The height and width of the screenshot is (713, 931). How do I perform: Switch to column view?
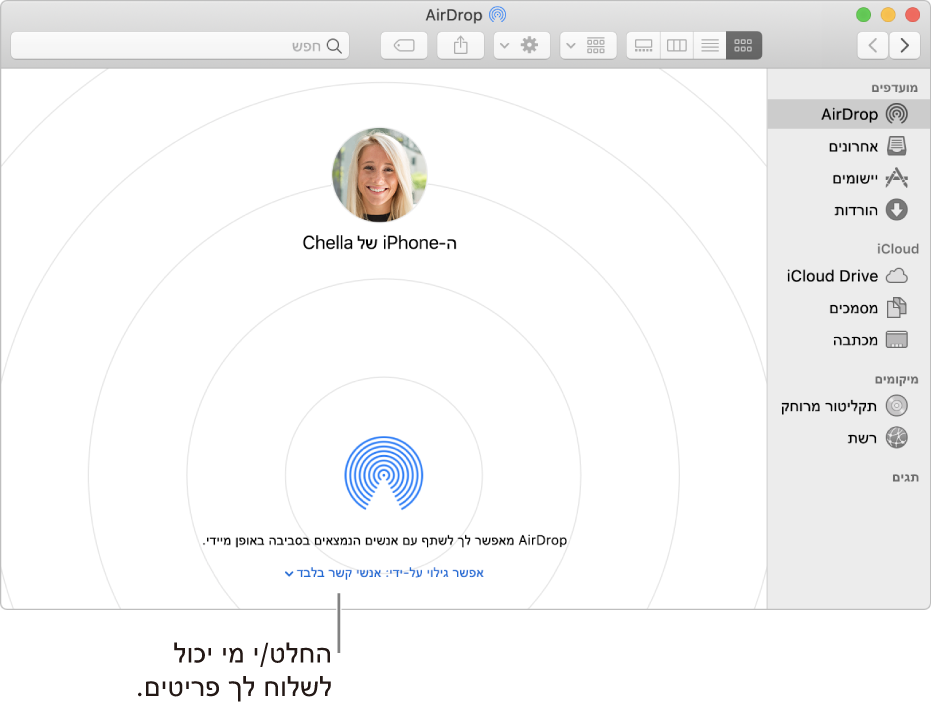coord(677,46)
